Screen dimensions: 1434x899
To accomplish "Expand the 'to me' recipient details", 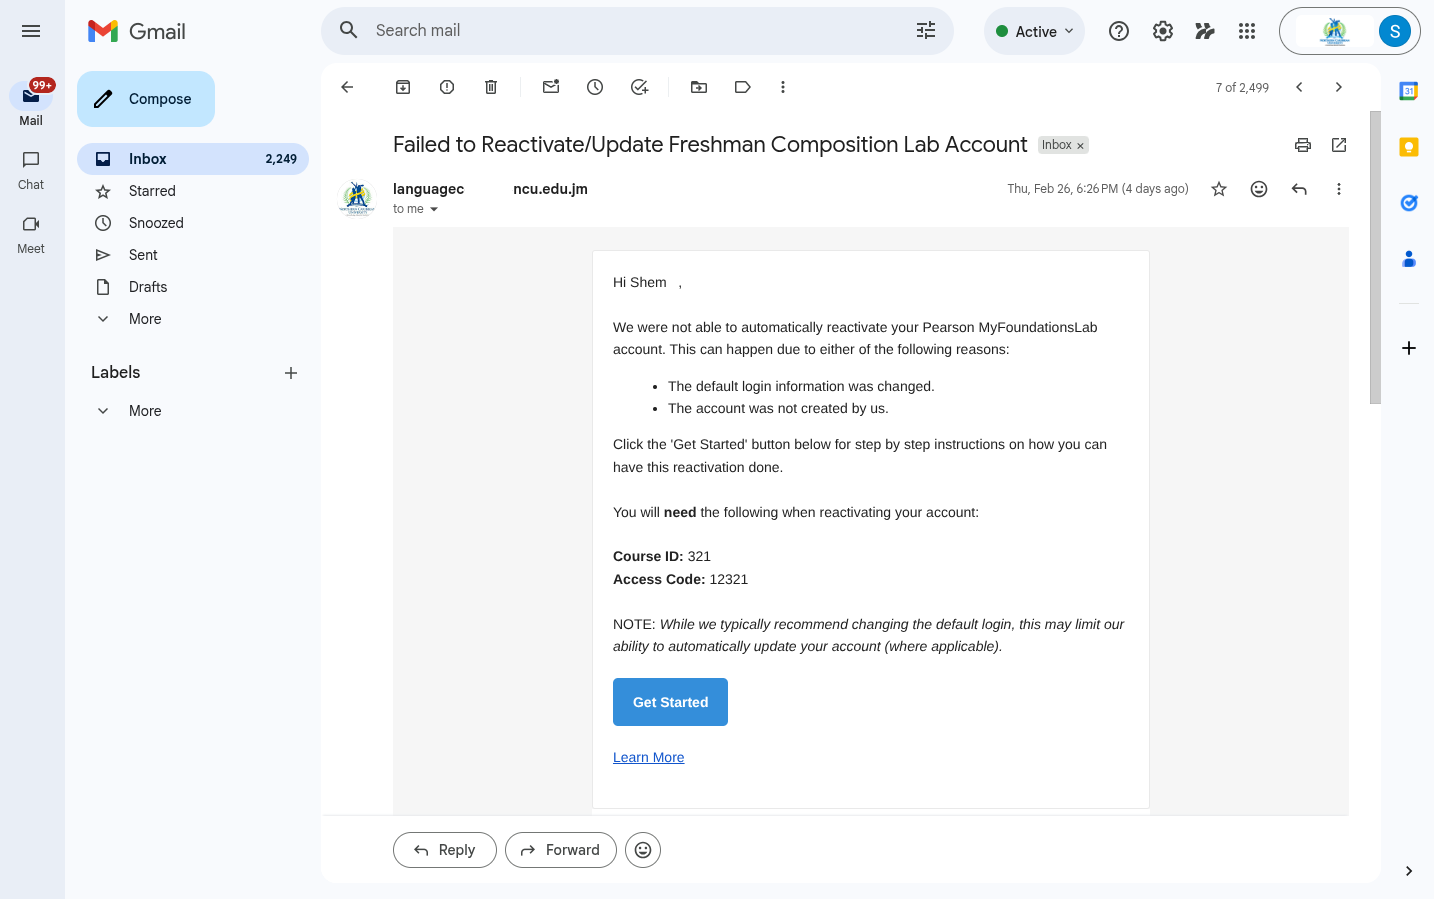I will [x=415, y=208].
